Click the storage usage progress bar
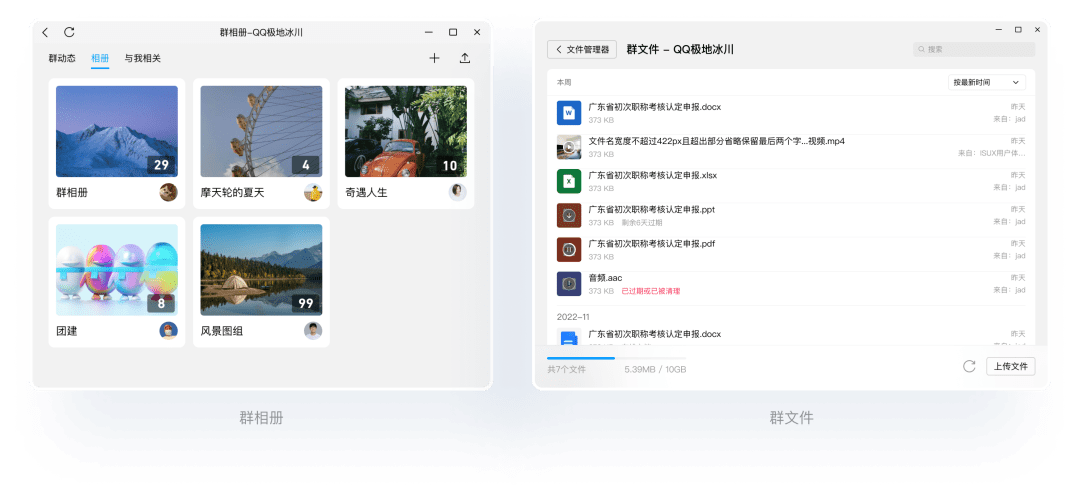1080x498 pixels. 616,358
